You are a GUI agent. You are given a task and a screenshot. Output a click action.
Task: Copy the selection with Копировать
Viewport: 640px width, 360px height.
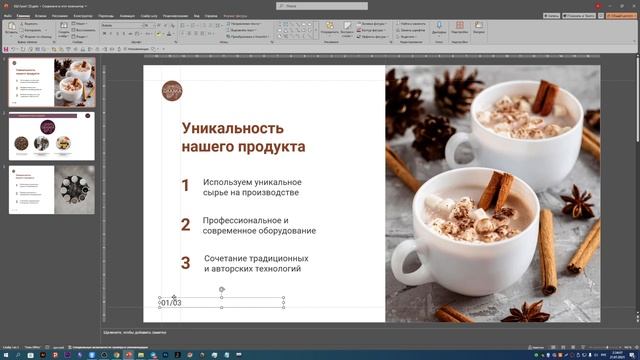pyautogui.click(x=33, y=30)
